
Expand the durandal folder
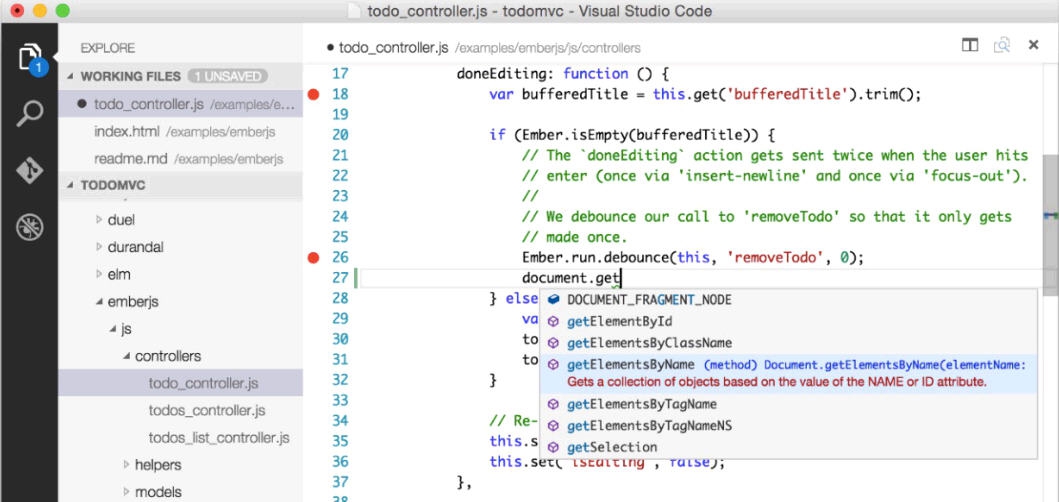pyautogui.click(x=99, y=247)
